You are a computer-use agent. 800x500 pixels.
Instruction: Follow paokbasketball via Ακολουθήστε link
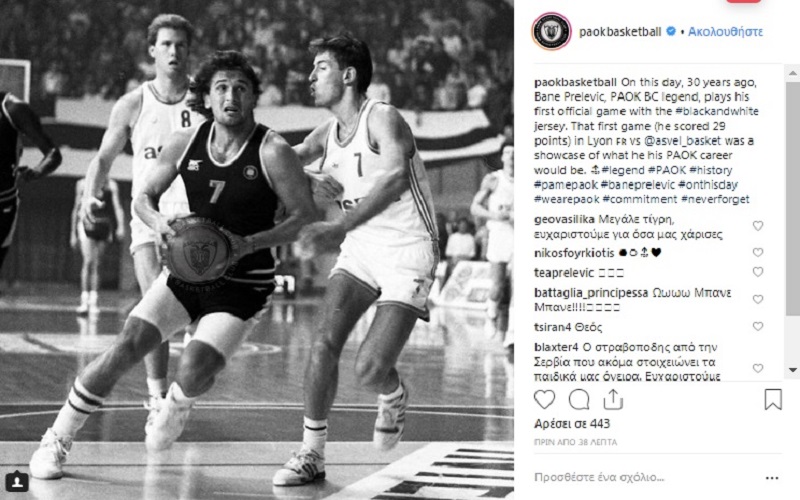click(x=725, y=32)
